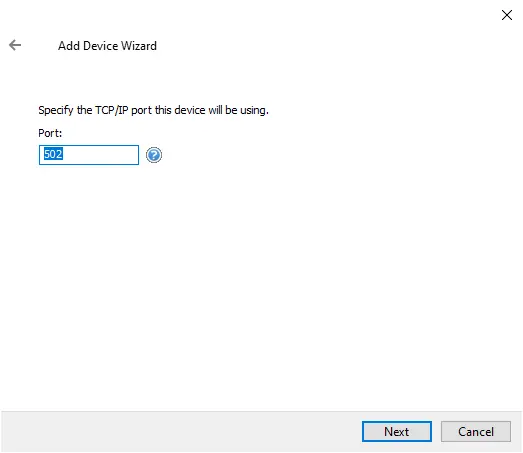Select the back navigation arrow
The width and height of the screenshot is (523, 453).
click(x=15, y=45)
